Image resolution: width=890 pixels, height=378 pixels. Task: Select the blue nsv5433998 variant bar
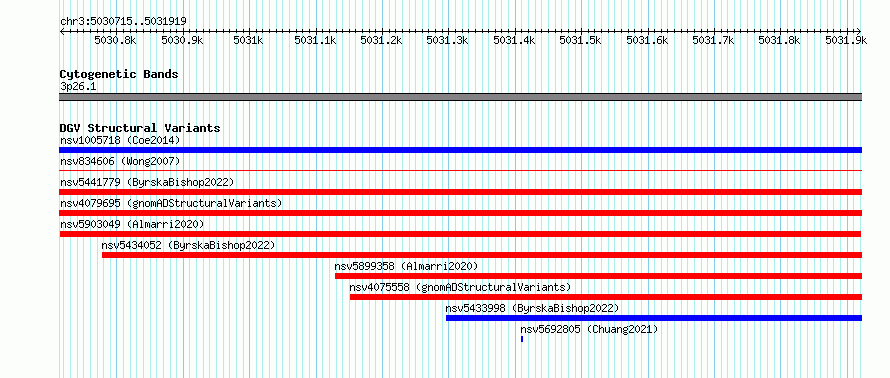(x=654, y=318)
